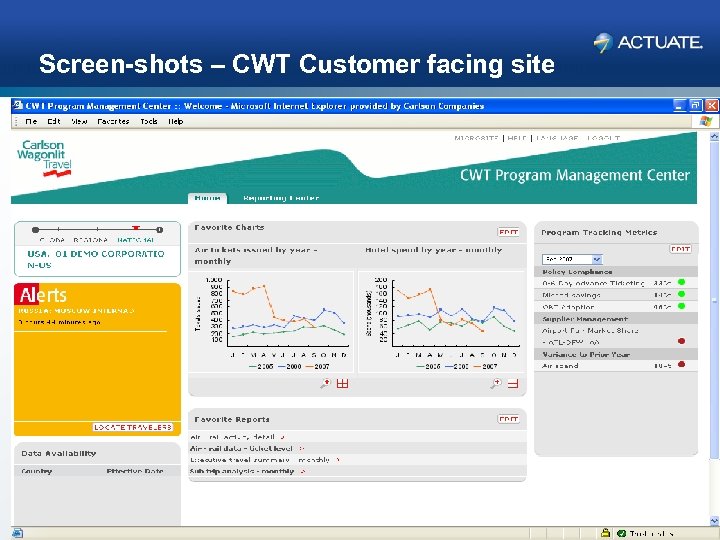Screen dimensions: 720x540
Task: Click the EDIT button in Favorite Charts
Action: pyautogui.click(x=508, y=232)
